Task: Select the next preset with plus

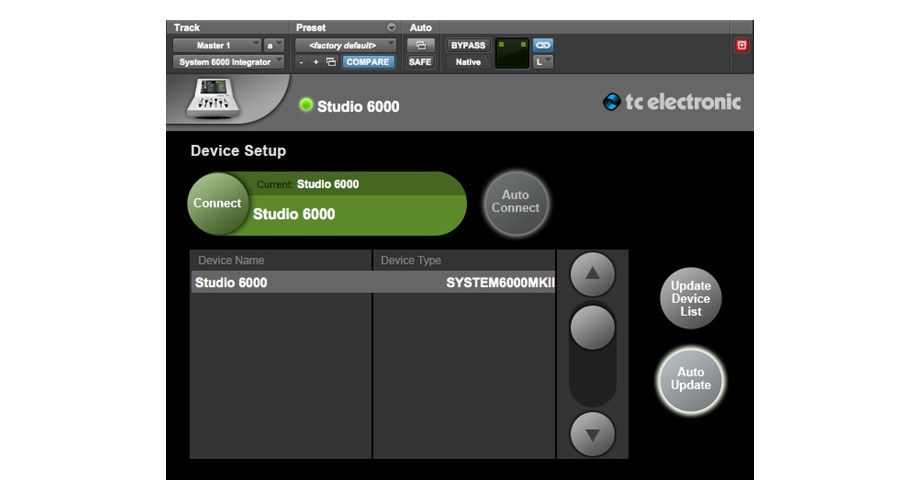Action: [x=316, y=62]
